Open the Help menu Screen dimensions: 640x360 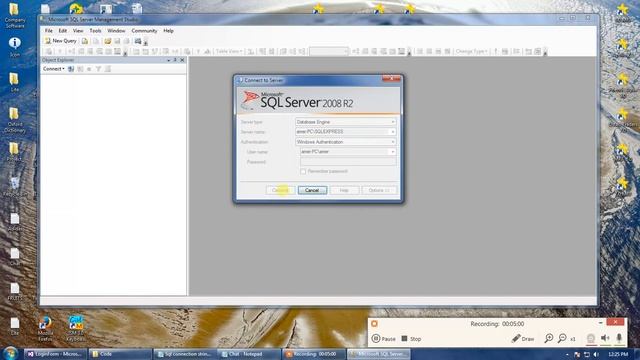click(x=168, y=31)
